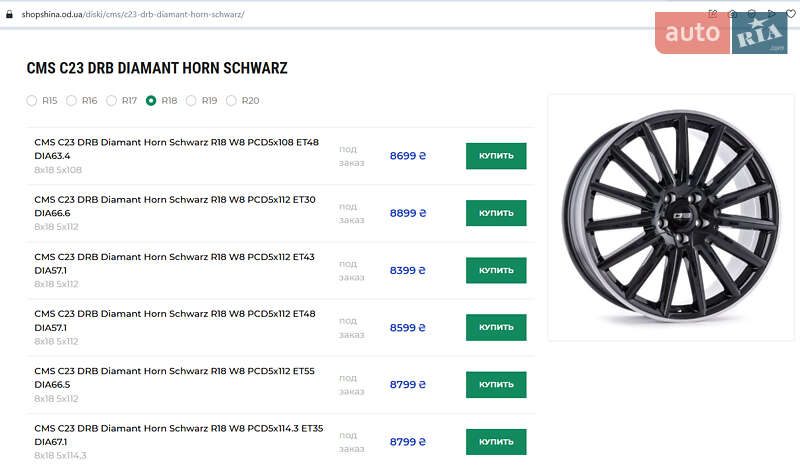
Task: Click the black CMS C23 wheel image
Action: (671, 216)
